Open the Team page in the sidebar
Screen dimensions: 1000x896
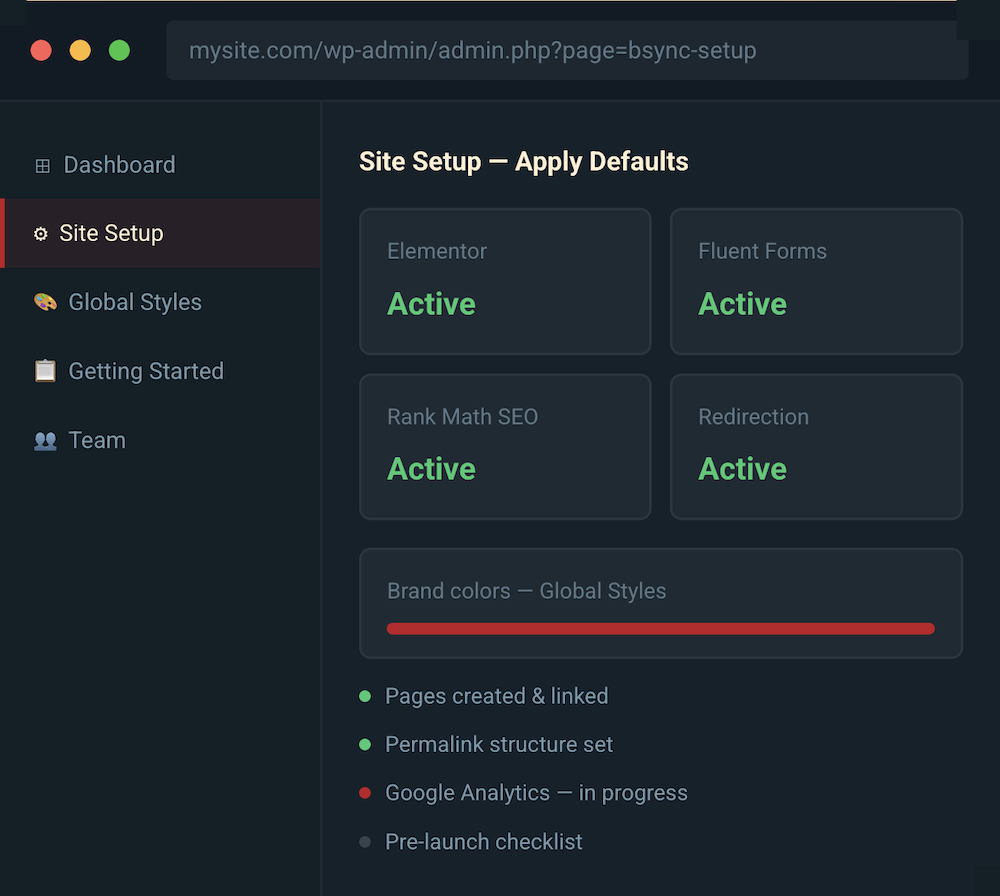click(161, 440)
